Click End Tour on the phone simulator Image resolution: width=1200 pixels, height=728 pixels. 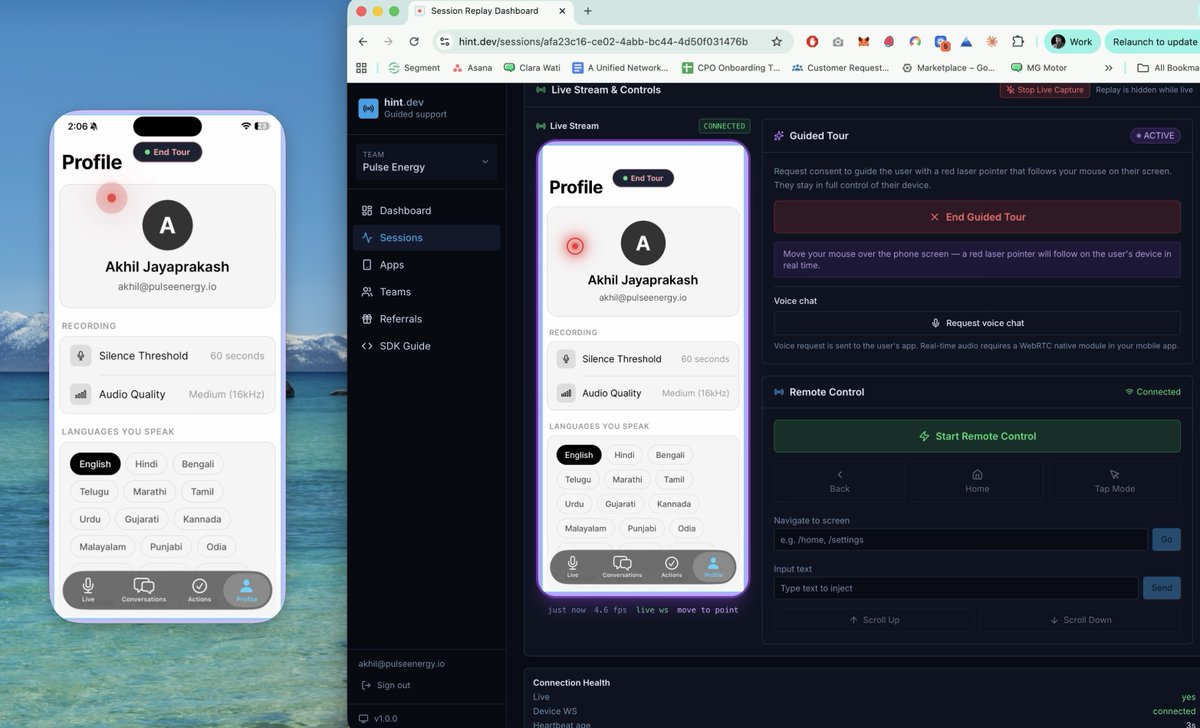coord(168,152)
